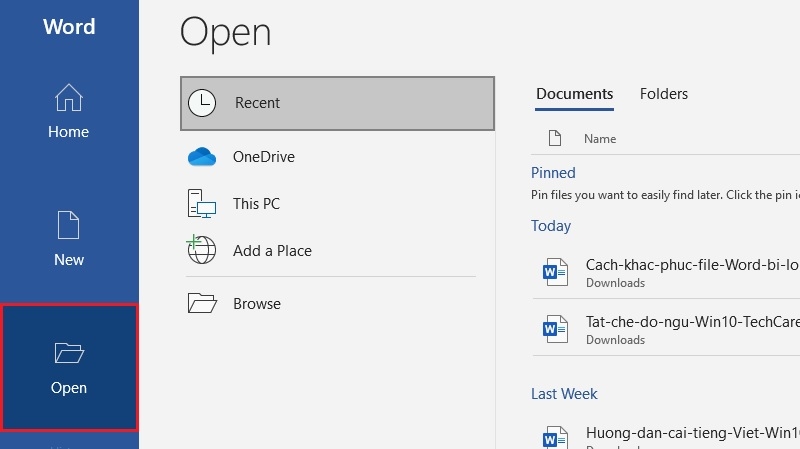Sort by the Name column header
The height and width of the screenshot is (449, 800).
coord(600,139)
